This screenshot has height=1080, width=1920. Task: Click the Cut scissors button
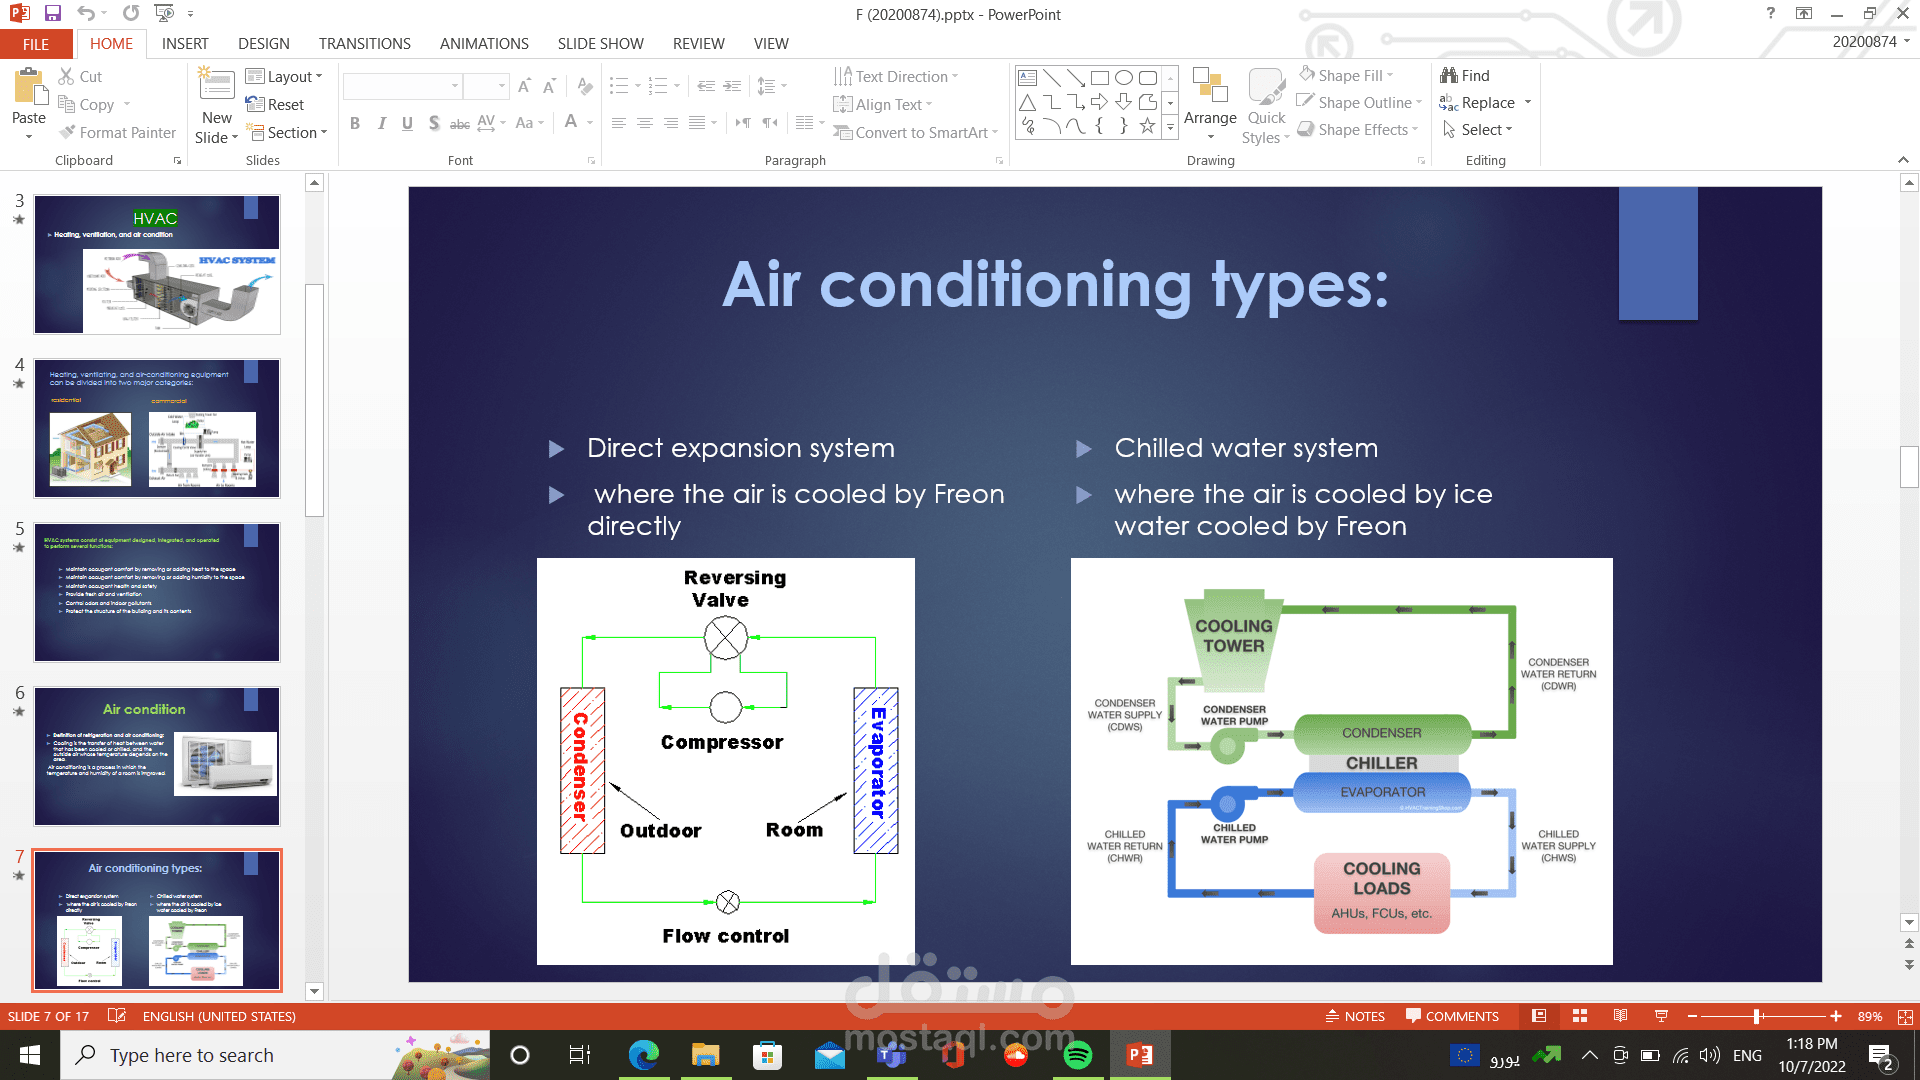coord(80,76)
